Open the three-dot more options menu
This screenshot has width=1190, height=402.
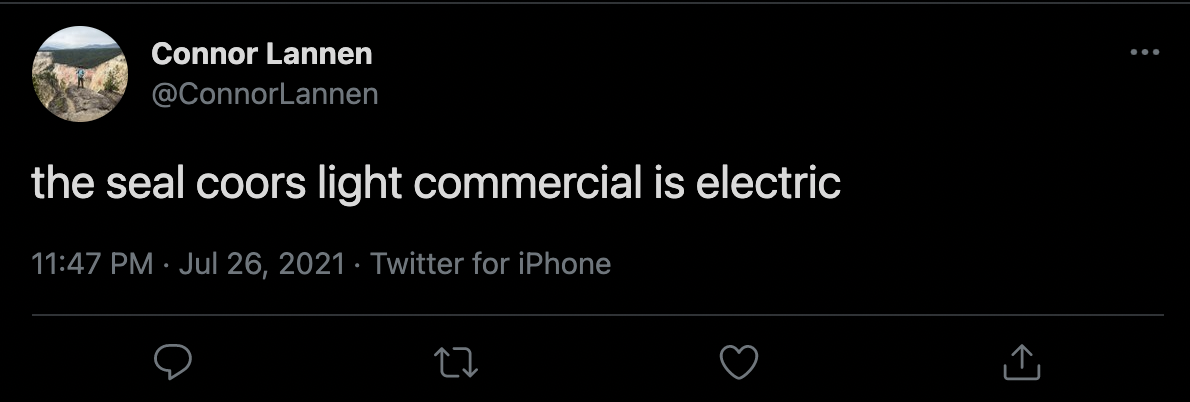pyautogui.click(x=1144, y=53)
